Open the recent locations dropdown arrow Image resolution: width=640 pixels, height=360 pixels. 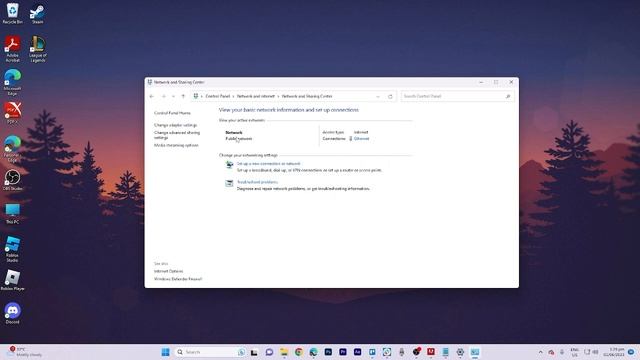(173, 96)
